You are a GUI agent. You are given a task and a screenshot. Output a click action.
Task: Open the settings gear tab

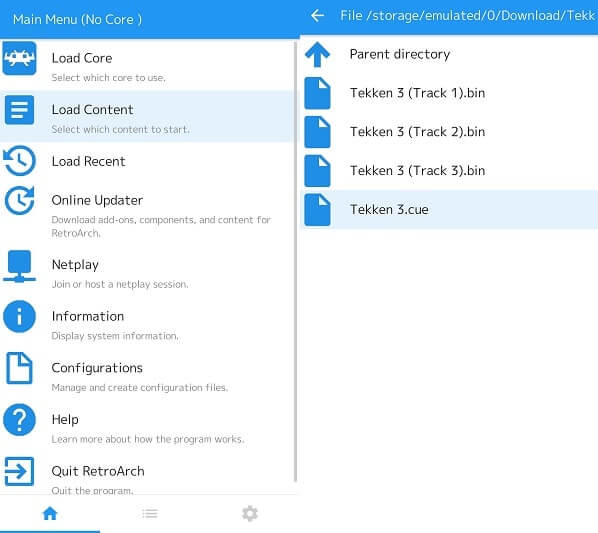(x=250, y=514)
